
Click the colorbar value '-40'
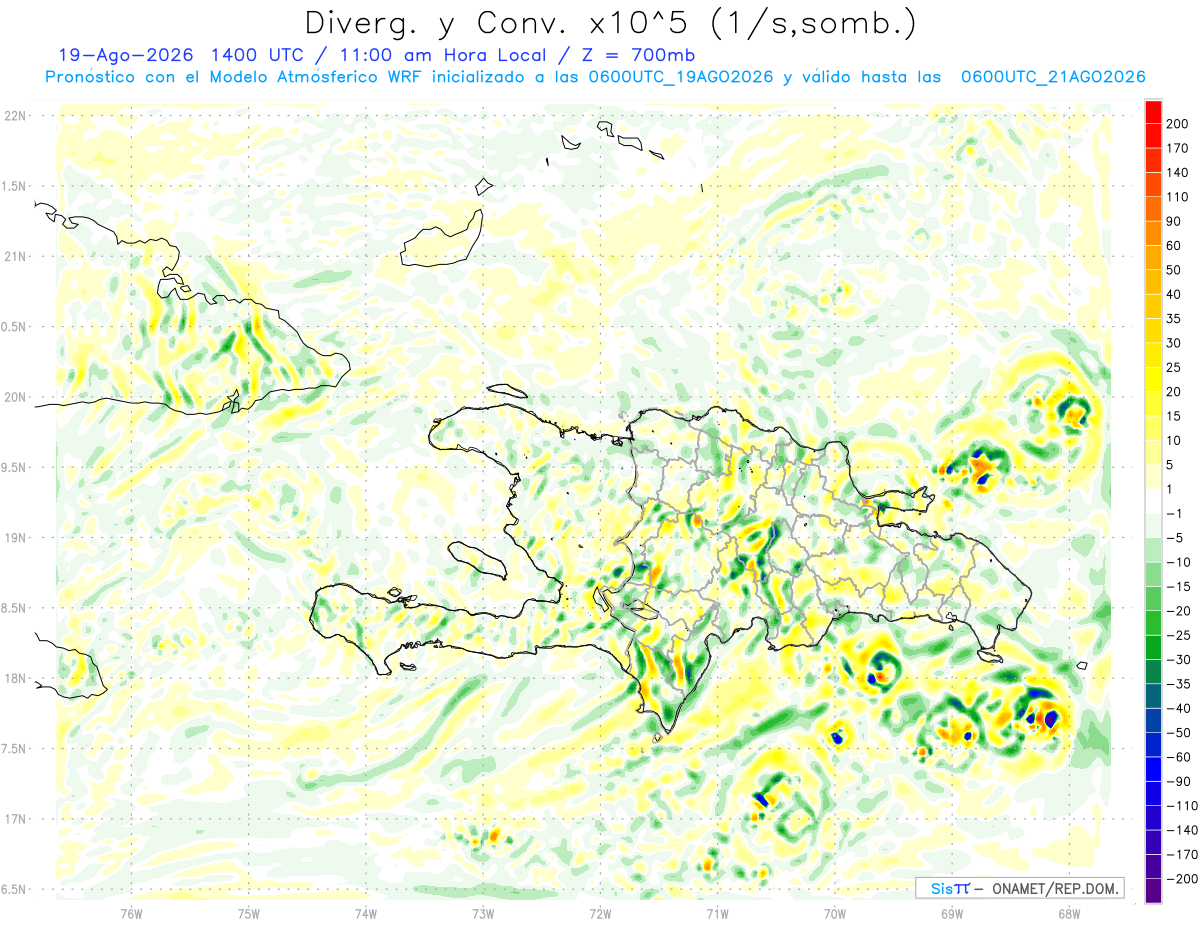(x=1178, y=708)
